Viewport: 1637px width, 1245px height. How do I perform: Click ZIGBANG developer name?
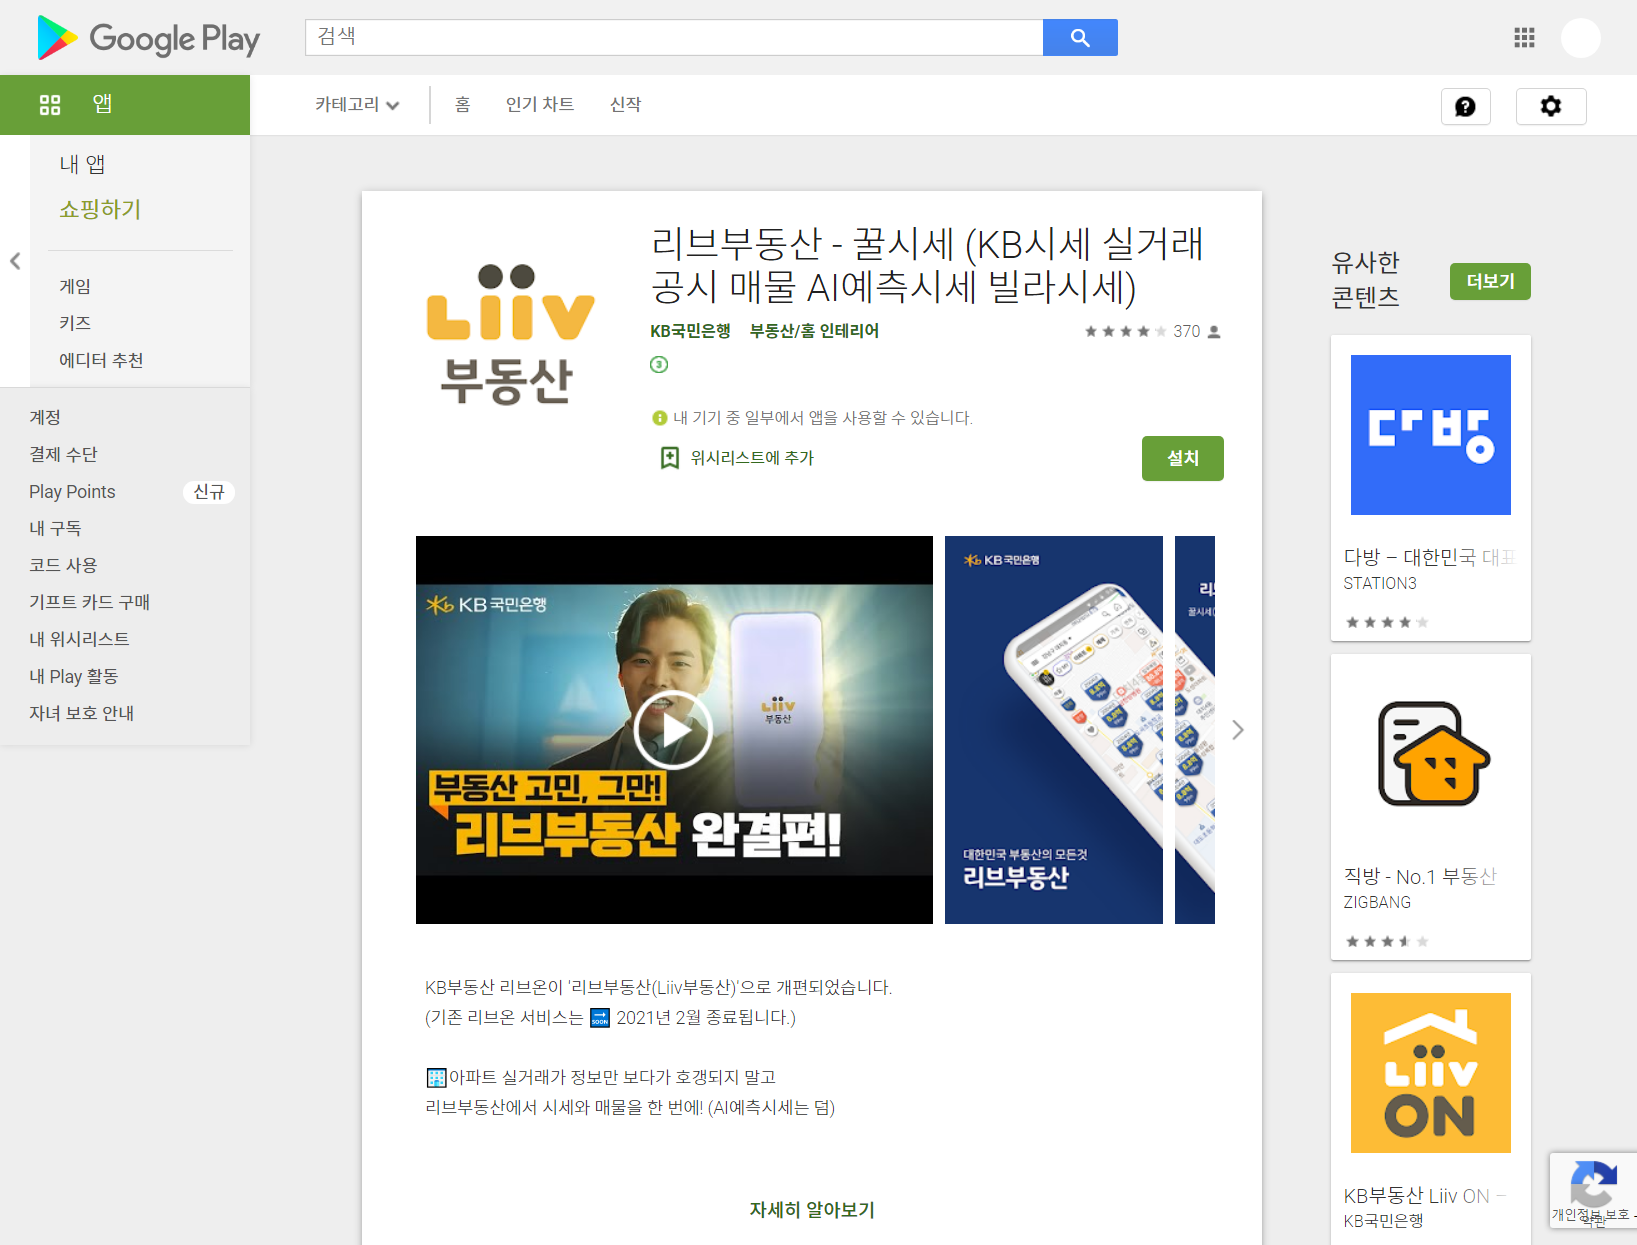click(1377, 902)
